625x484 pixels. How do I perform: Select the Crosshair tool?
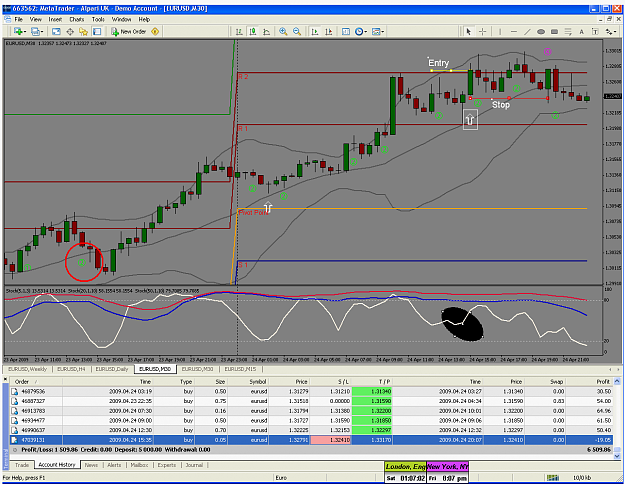(482, 31)
